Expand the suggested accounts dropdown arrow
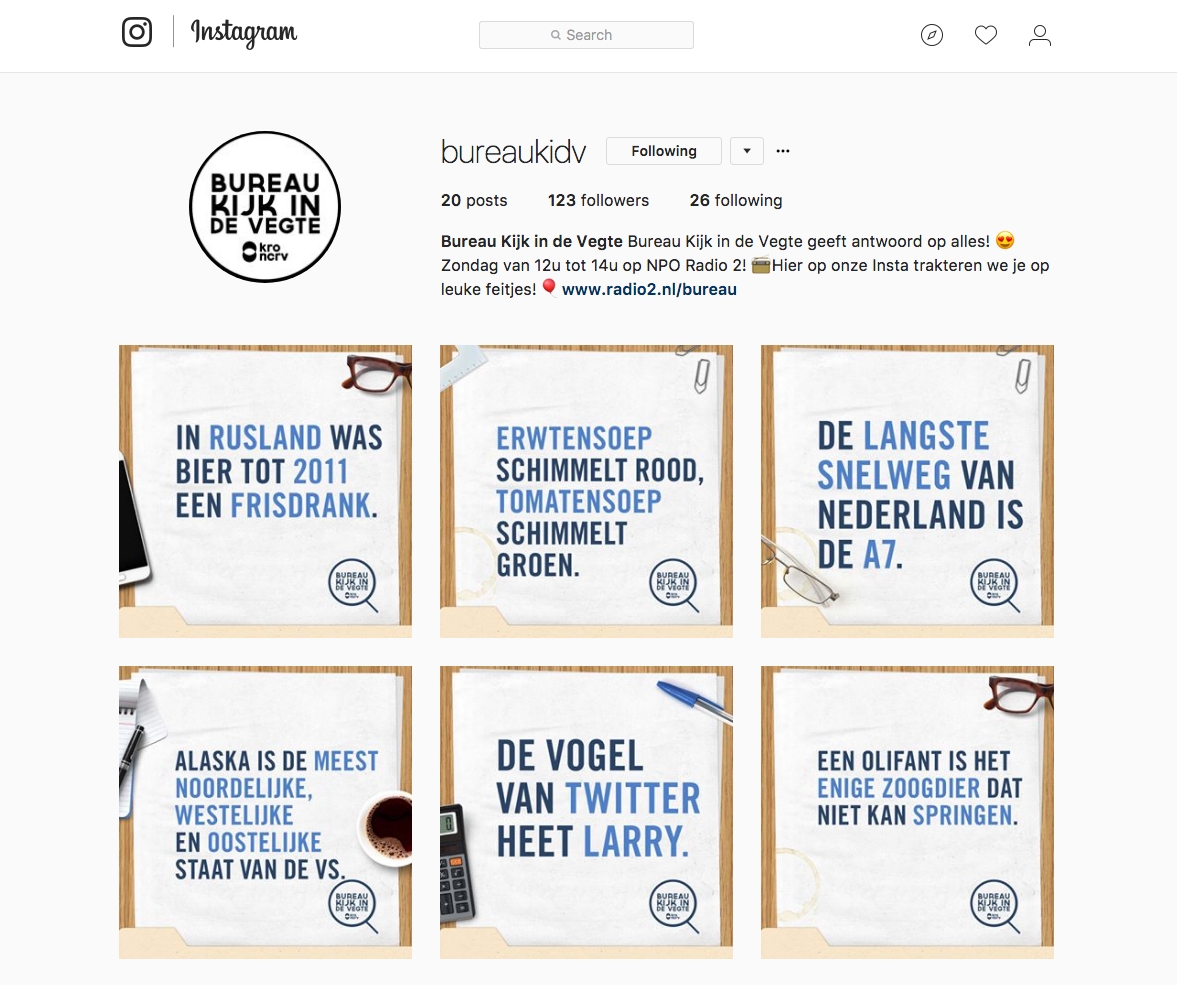Screen dimensions: 1177x985 click(747, 151)
